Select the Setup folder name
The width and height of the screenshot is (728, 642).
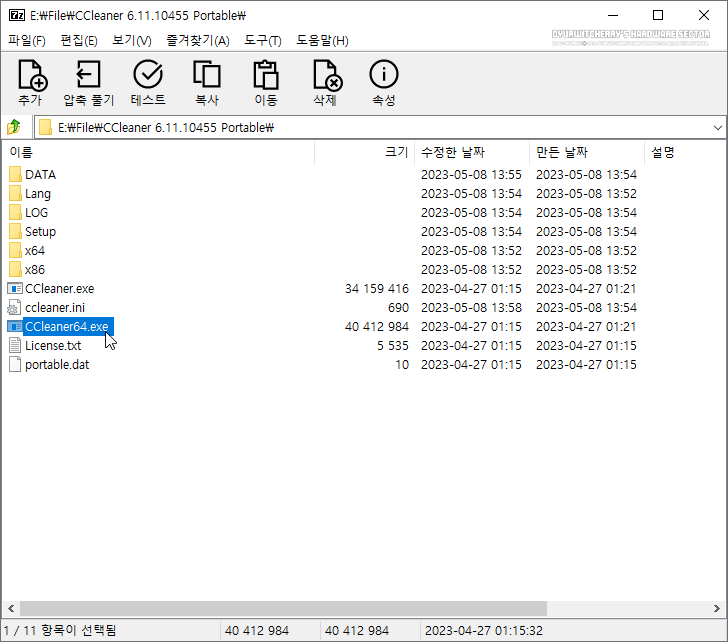pos(40,232)
